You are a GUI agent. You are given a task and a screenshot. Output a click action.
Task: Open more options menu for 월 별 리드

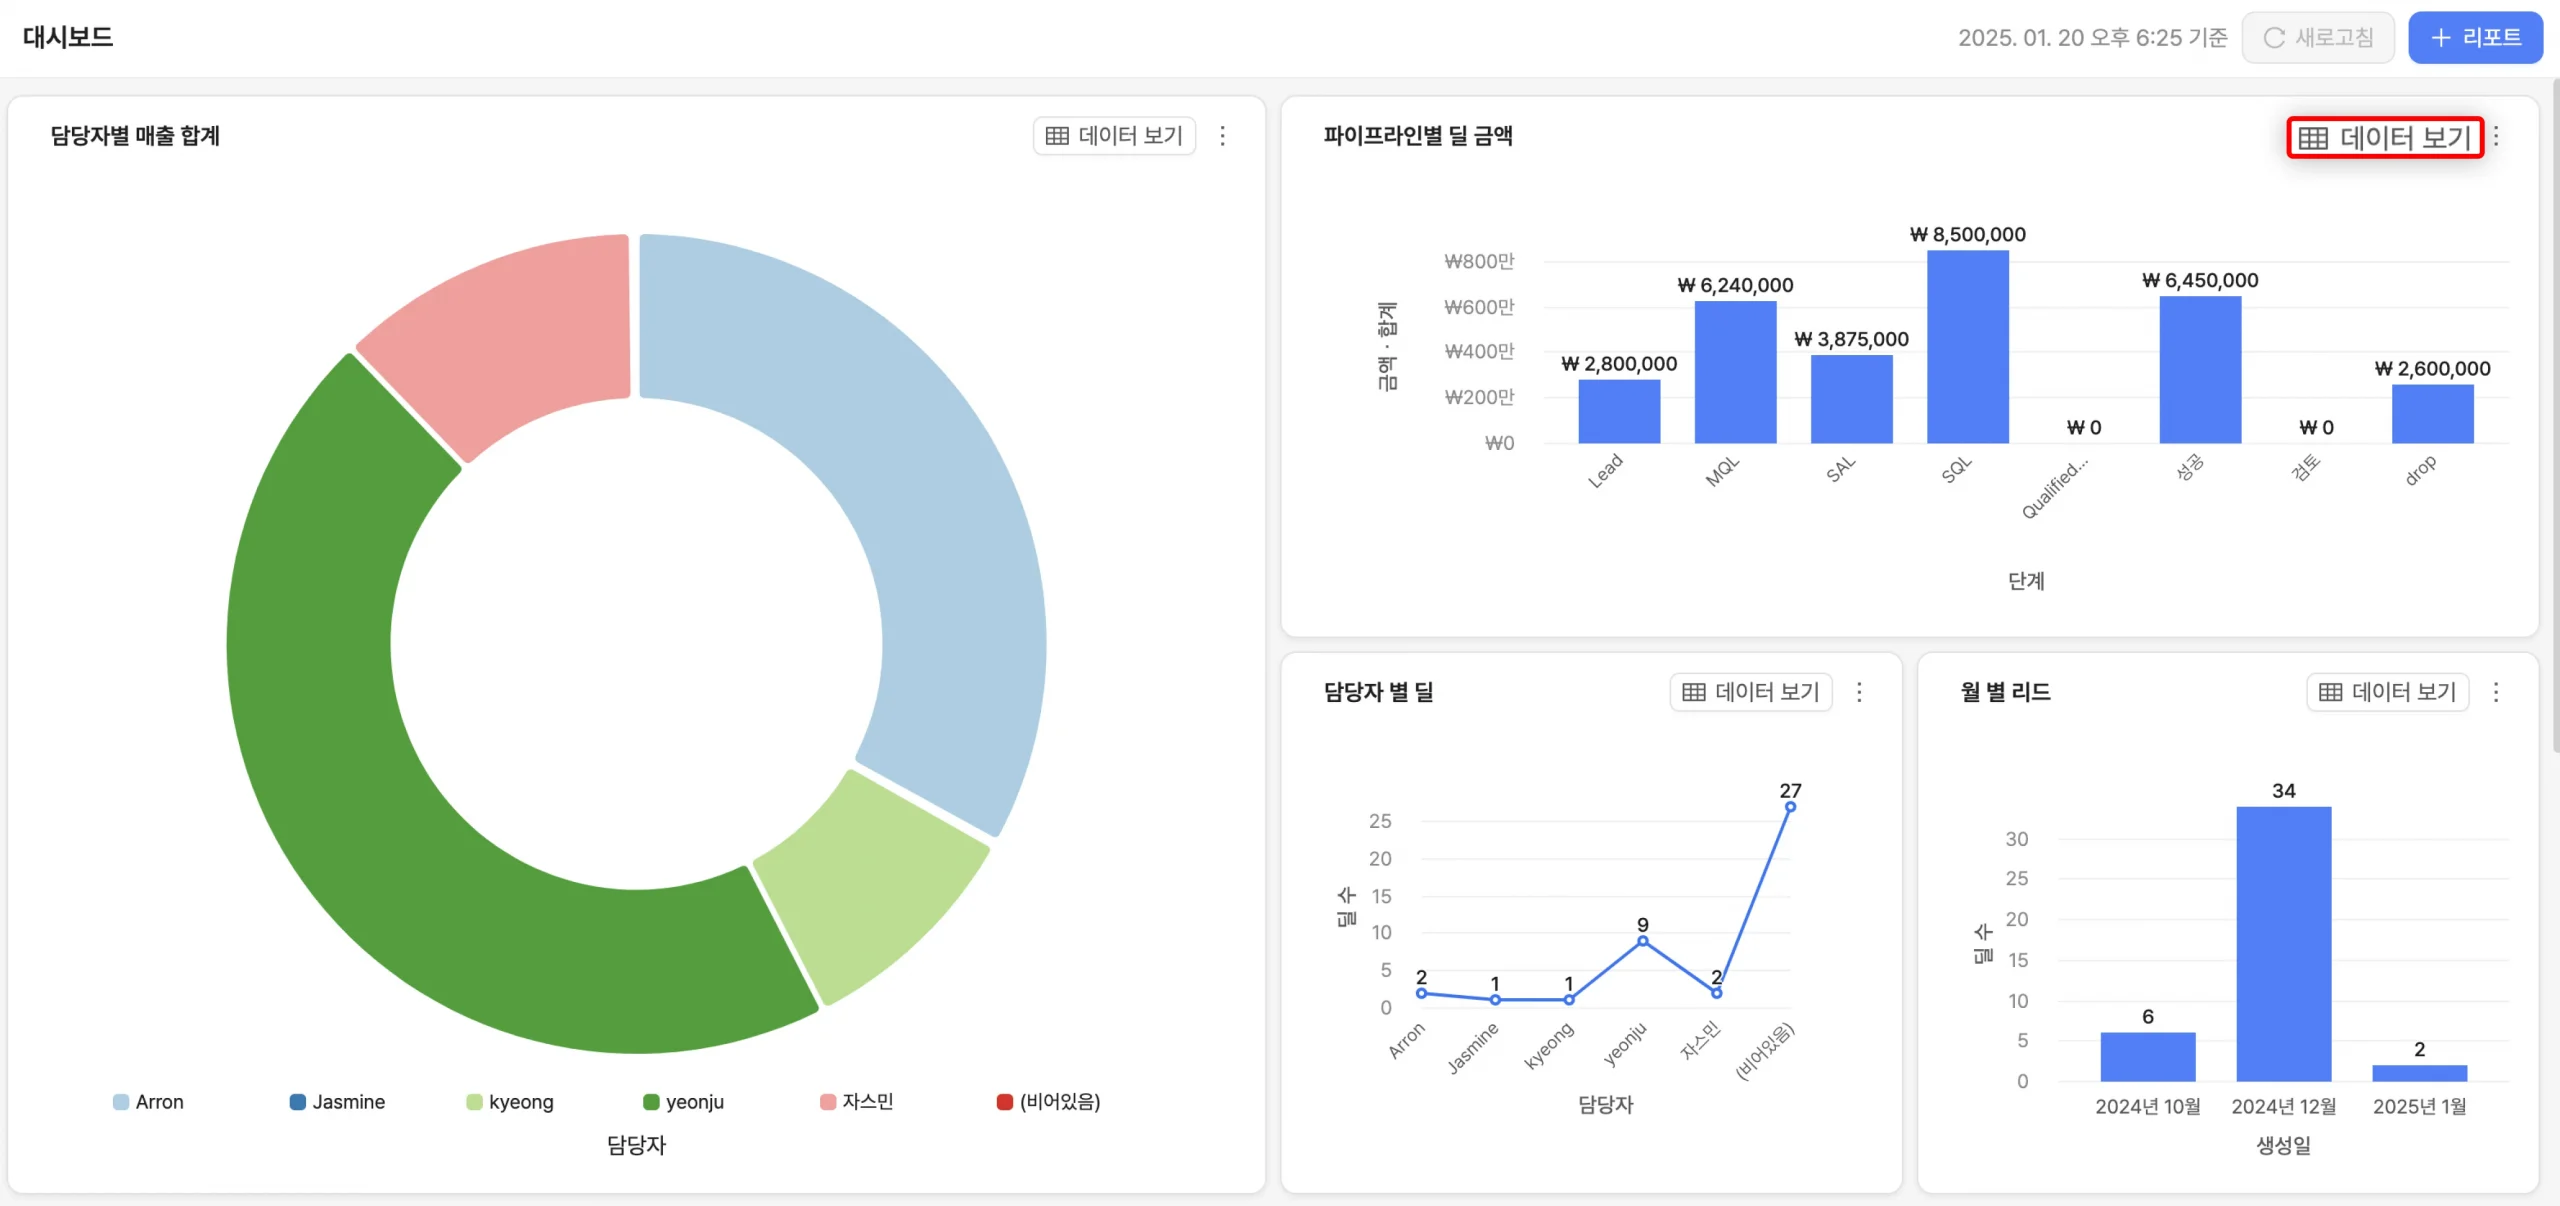click(x=2496, y=692)
